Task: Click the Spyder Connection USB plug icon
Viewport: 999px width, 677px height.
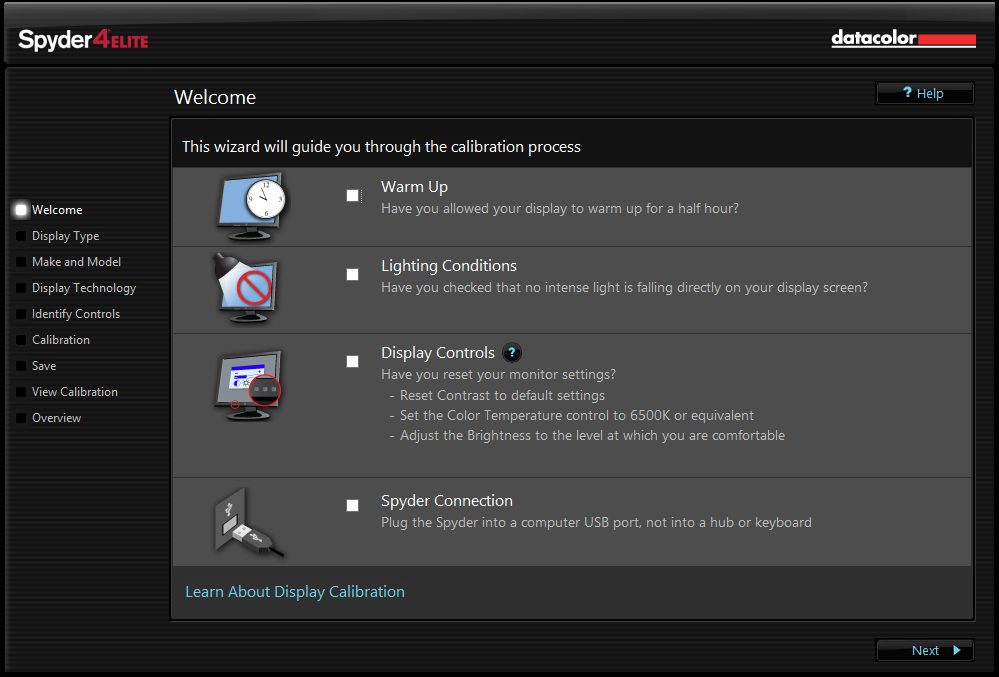Action: pyautogui.click(x=246, y=520)
